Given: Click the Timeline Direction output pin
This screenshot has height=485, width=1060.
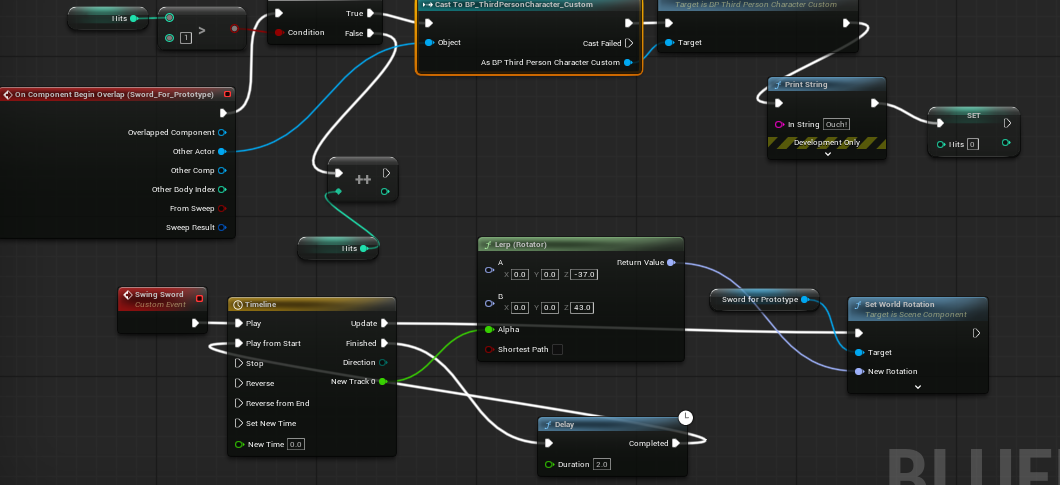Looking at the screenshot, I should tap(383, 363).
